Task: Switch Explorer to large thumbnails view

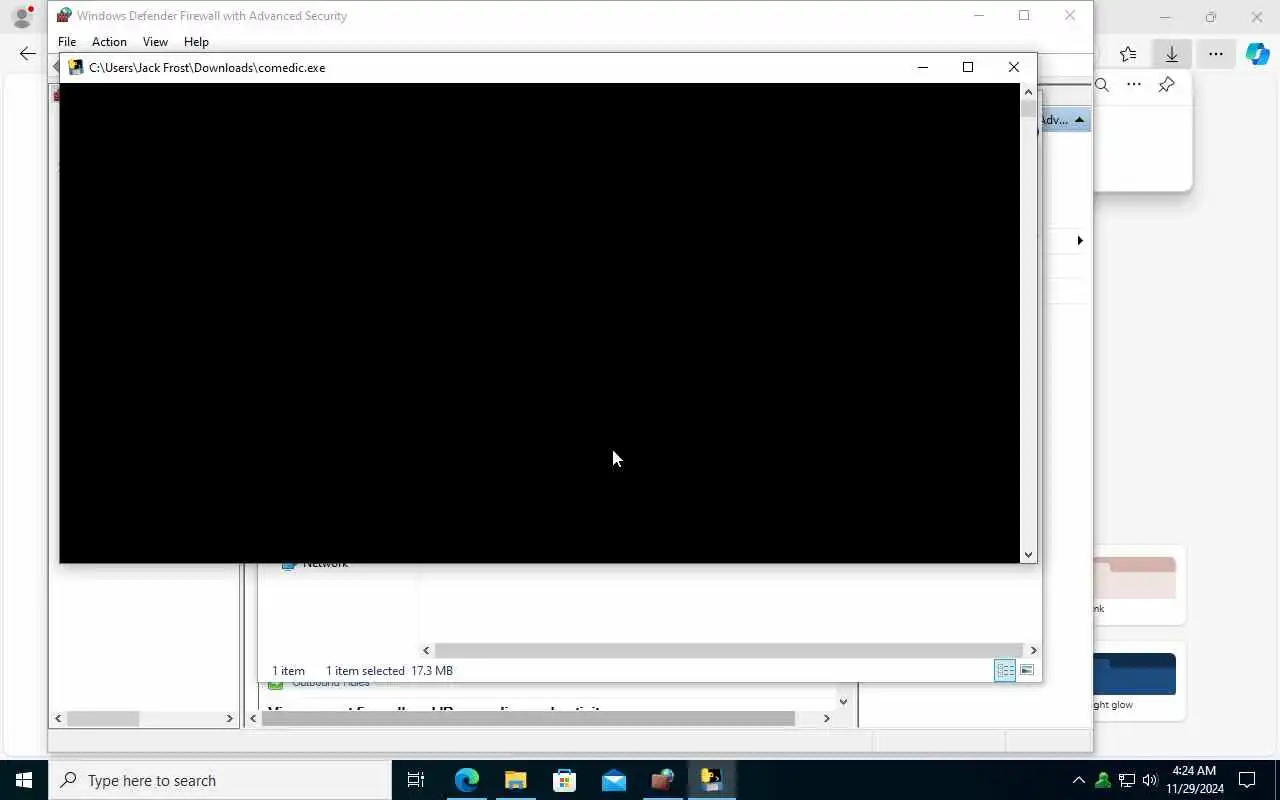Action: coord(1027,671)
